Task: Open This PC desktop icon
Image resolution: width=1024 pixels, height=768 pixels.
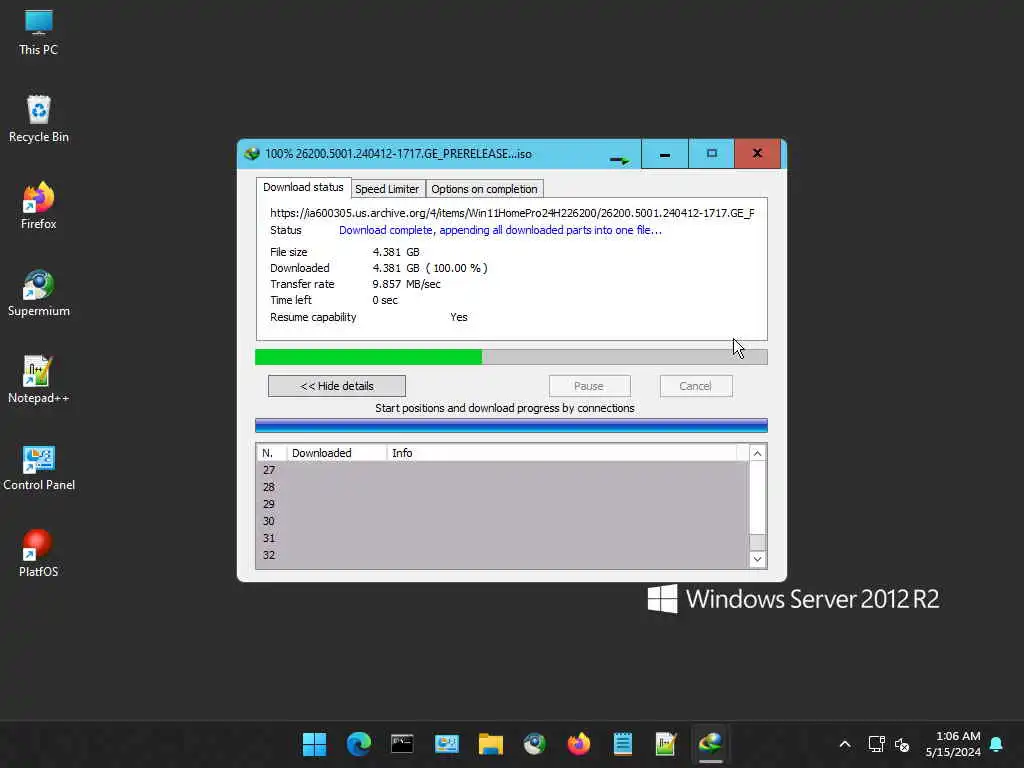Action: (x=38, y=31)
